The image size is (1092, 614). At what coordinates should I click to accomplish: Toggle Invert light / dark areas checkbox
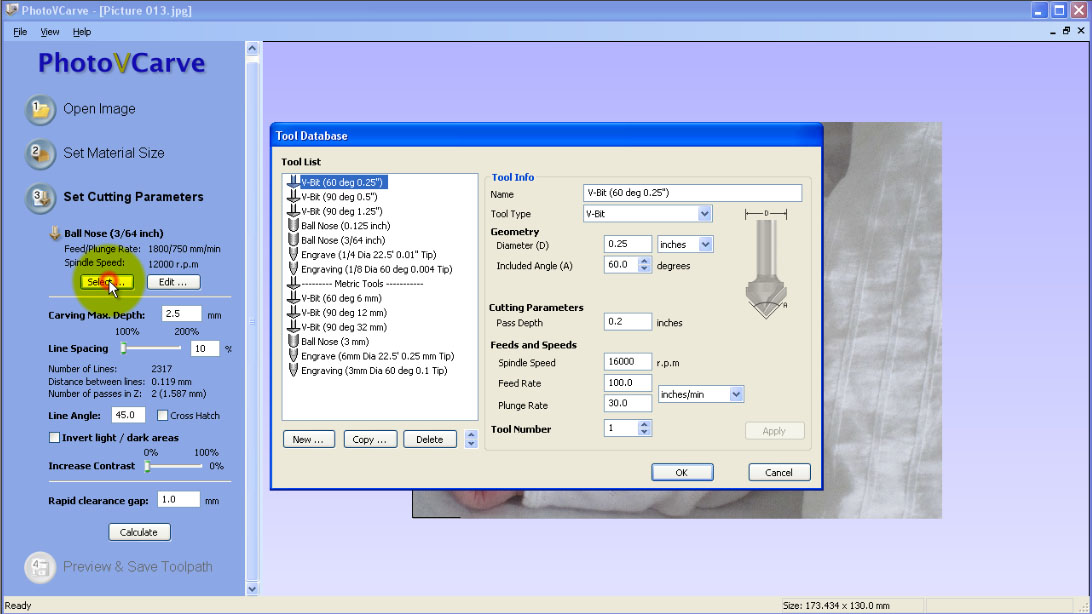pyautogui.click(x=54, y=438)
